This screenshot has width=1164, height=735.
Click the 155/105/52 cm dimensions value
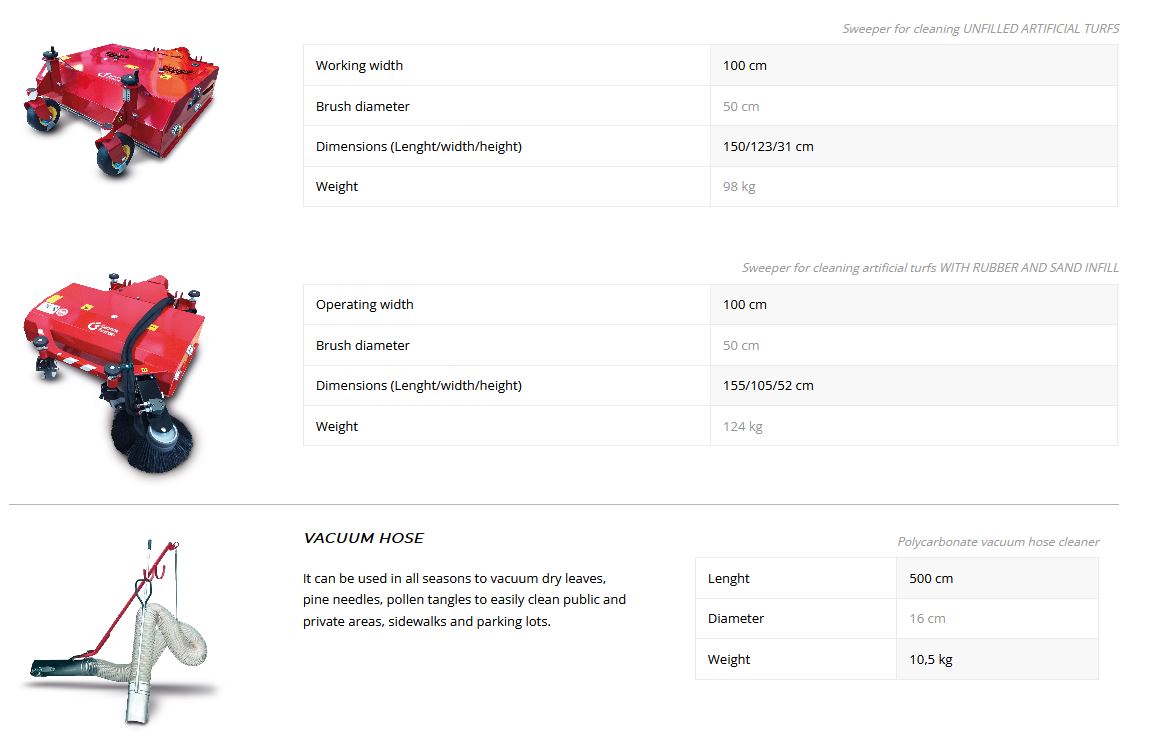767,386
